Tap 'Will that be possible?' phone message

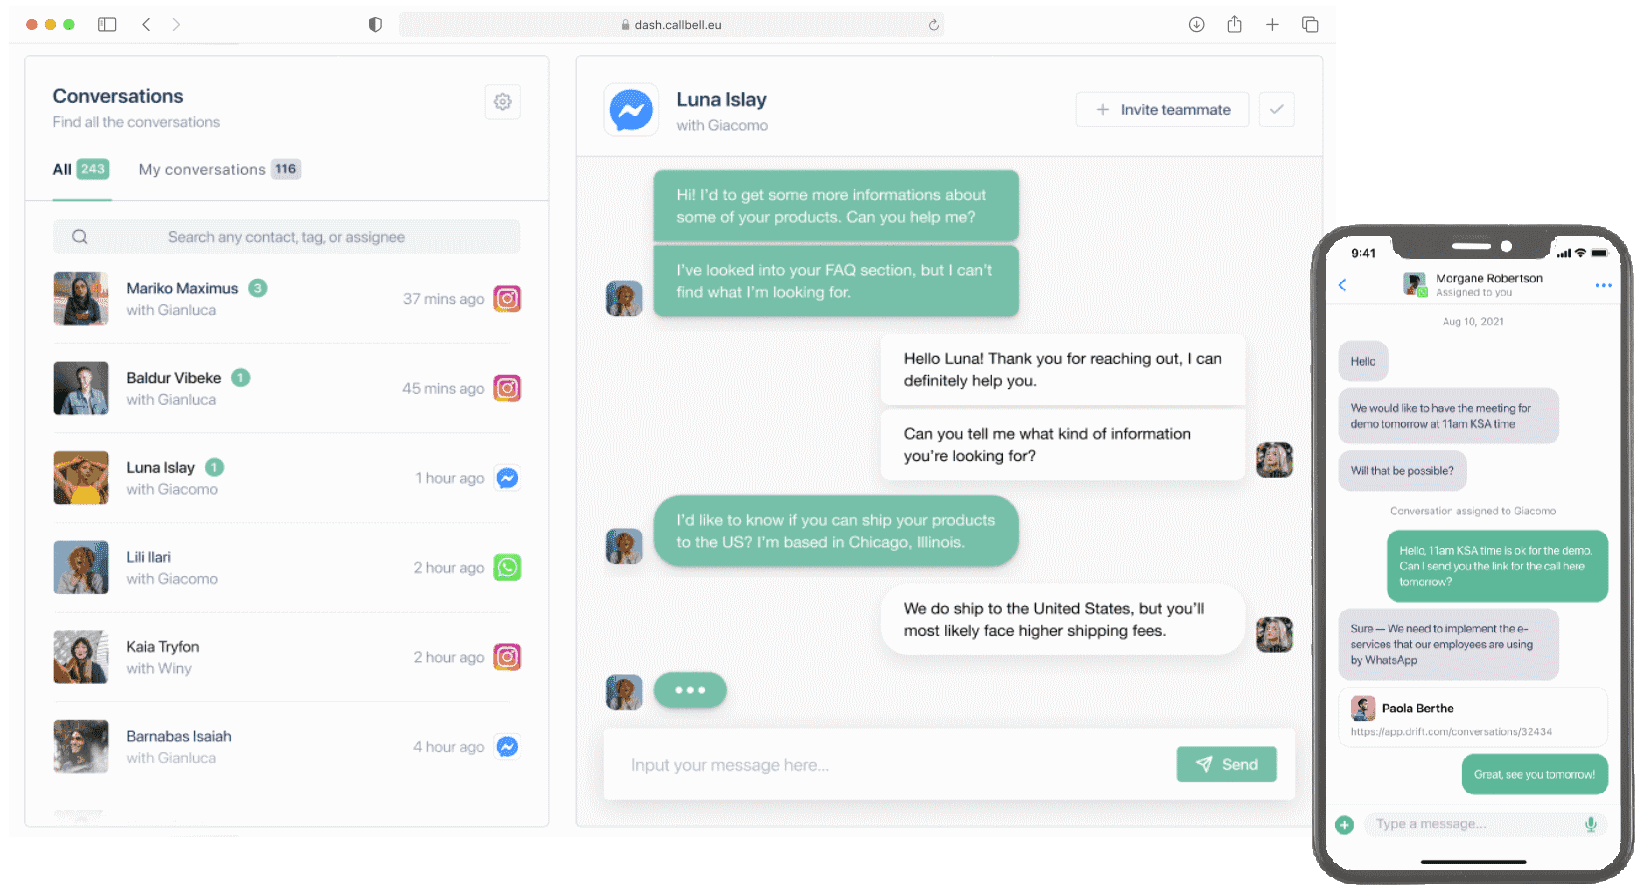point(1402,471)
